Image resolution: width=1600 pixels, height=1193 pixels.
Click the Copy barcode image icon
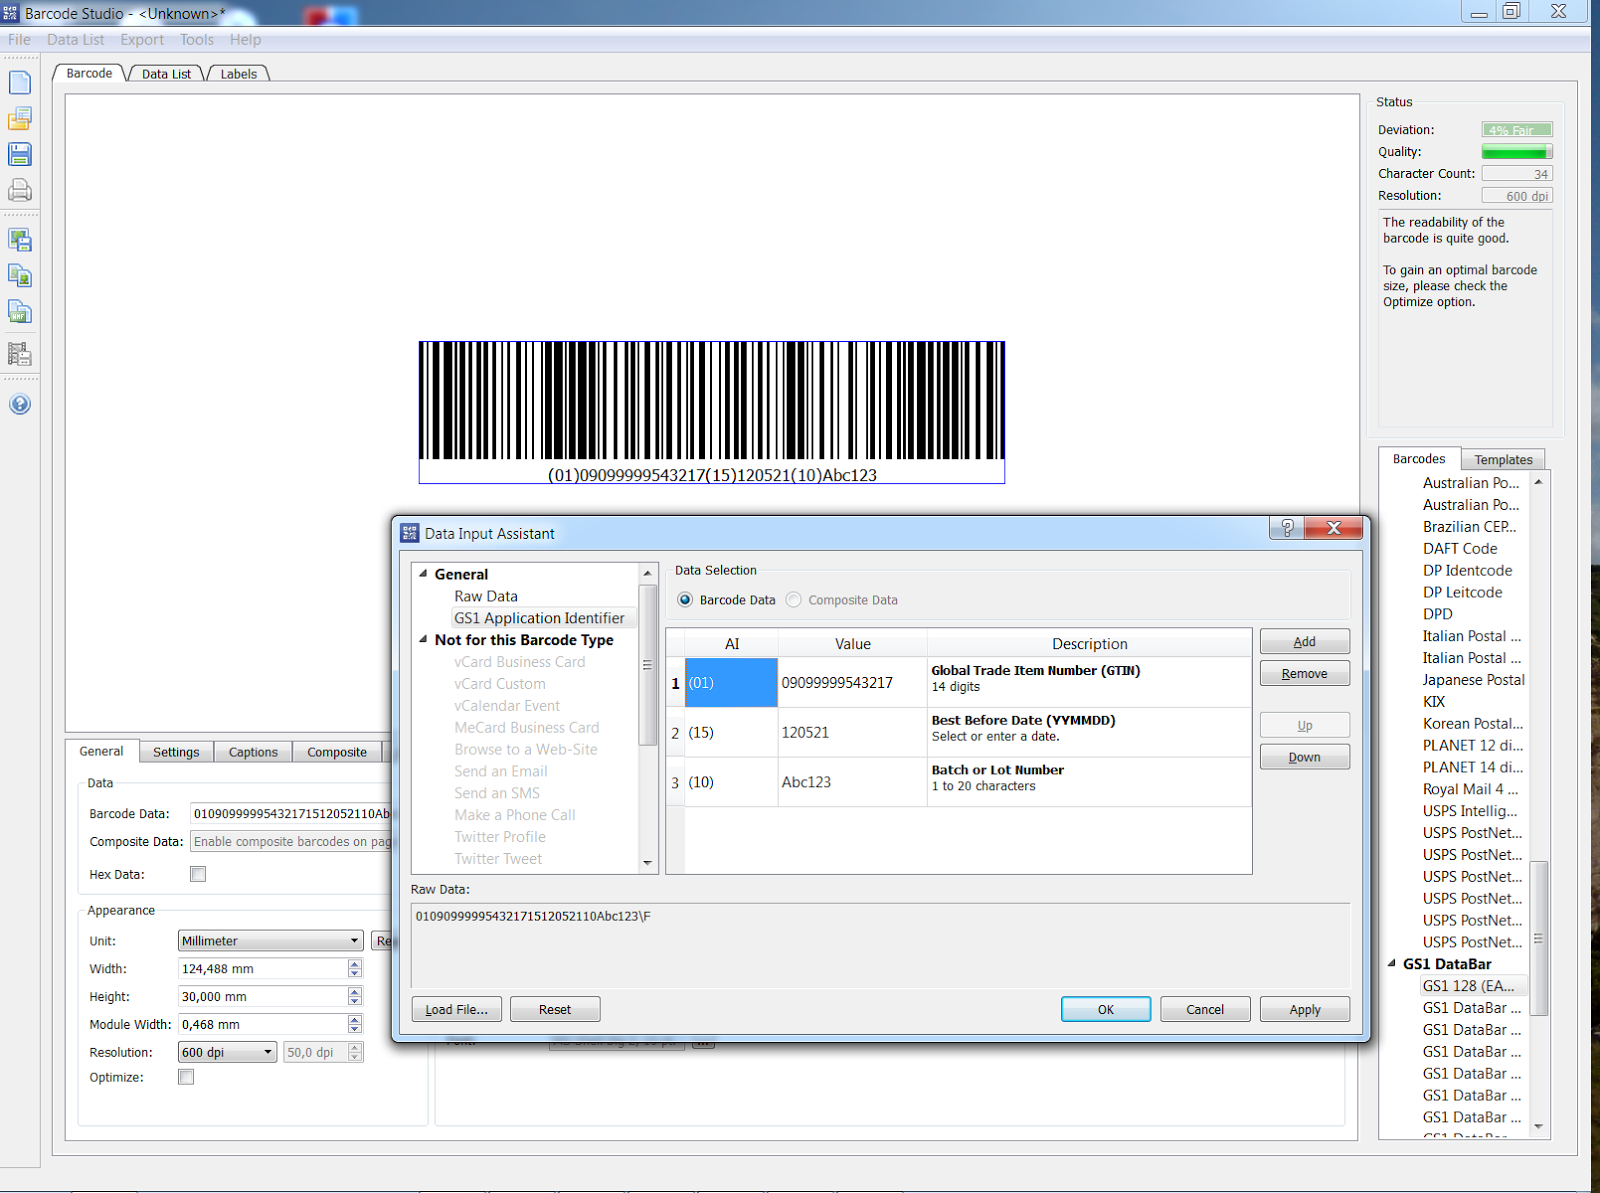click(x=20, y=276)
